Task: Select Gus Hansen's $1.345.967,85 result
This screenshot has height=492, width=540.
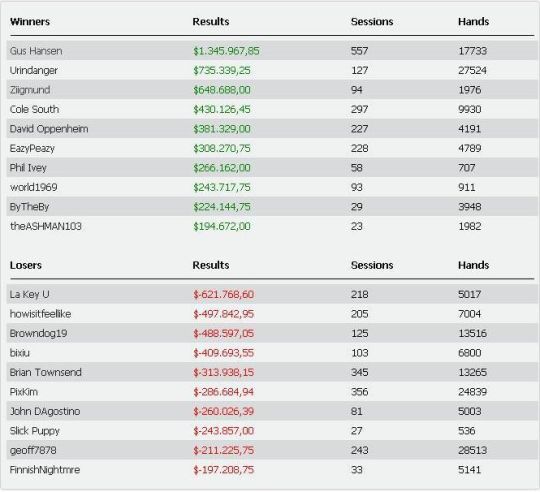Action: pyautogui.click(x=226, y=51)
